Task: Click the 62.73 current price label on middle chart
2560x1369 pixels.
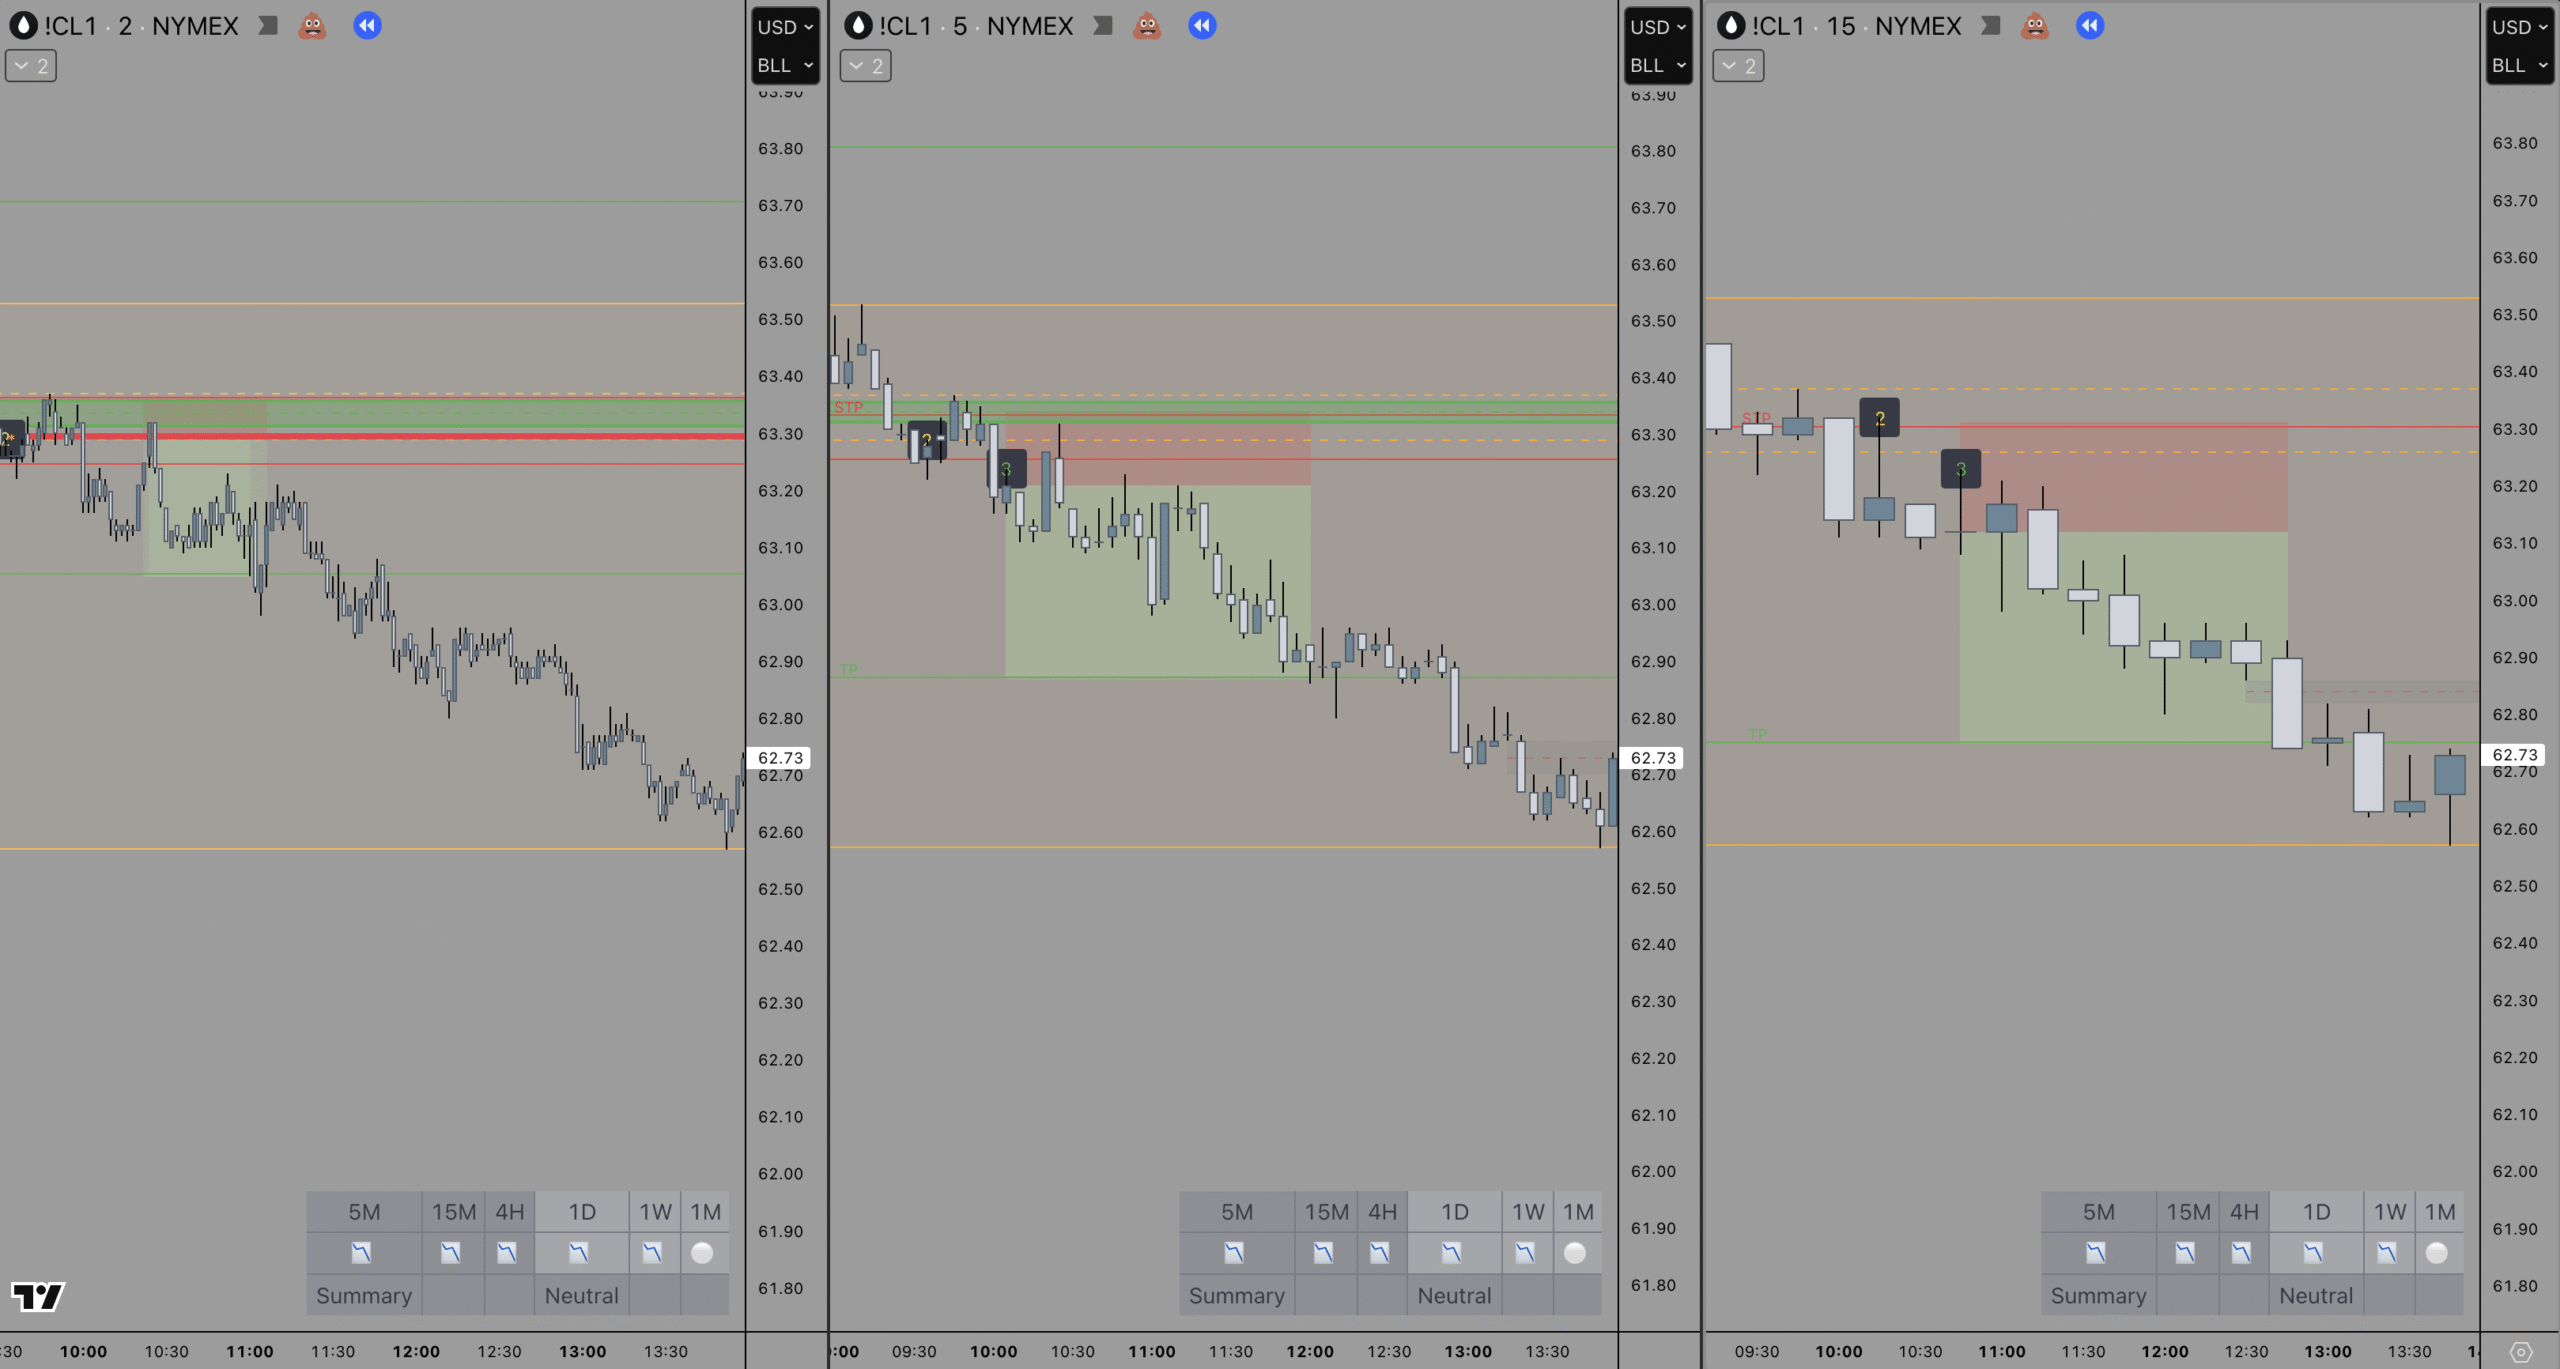Action: pos(1653,758)
